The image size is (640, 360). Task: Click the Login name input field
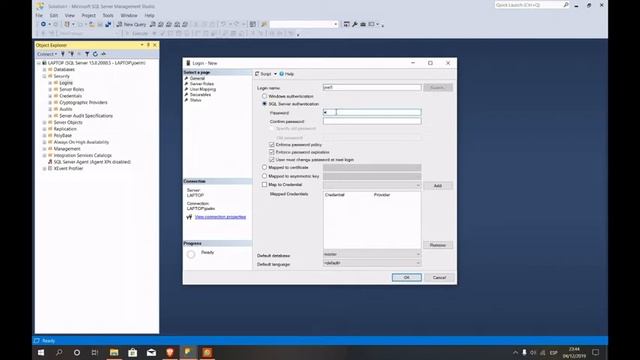click(372, 87)
